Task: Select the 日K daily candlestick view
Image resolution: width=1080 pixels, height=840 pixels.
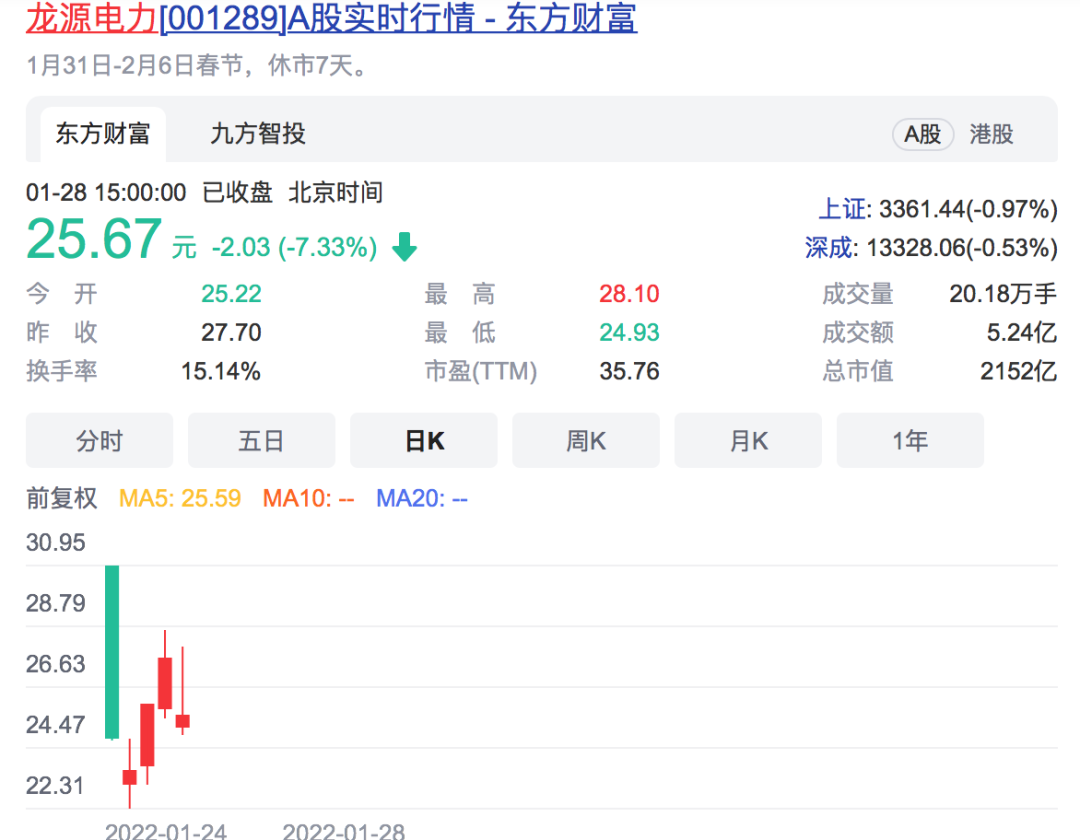Action: 424,441
